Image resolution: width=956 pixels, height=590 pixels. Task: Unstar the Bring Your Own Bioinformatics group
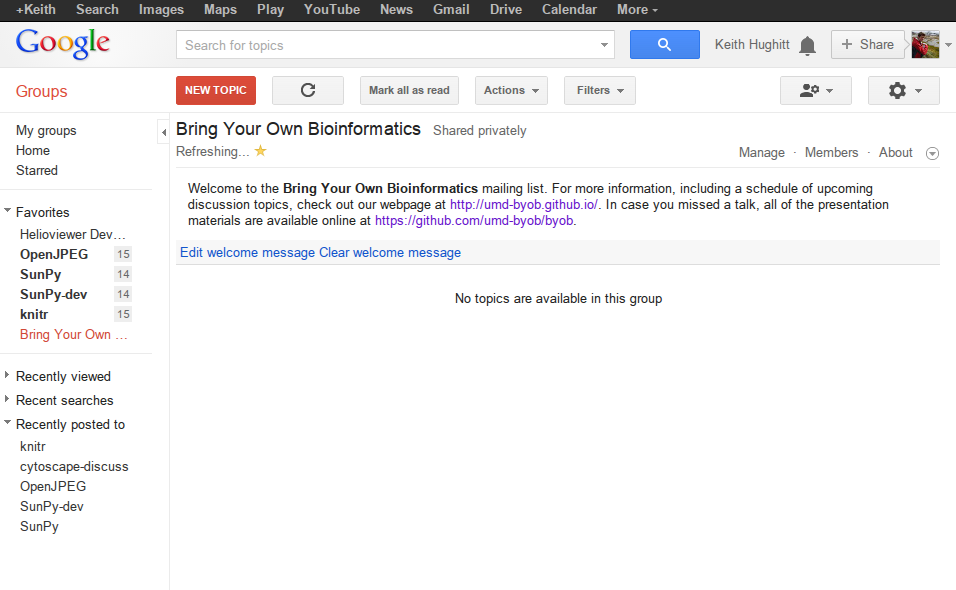tap(260, 151)
